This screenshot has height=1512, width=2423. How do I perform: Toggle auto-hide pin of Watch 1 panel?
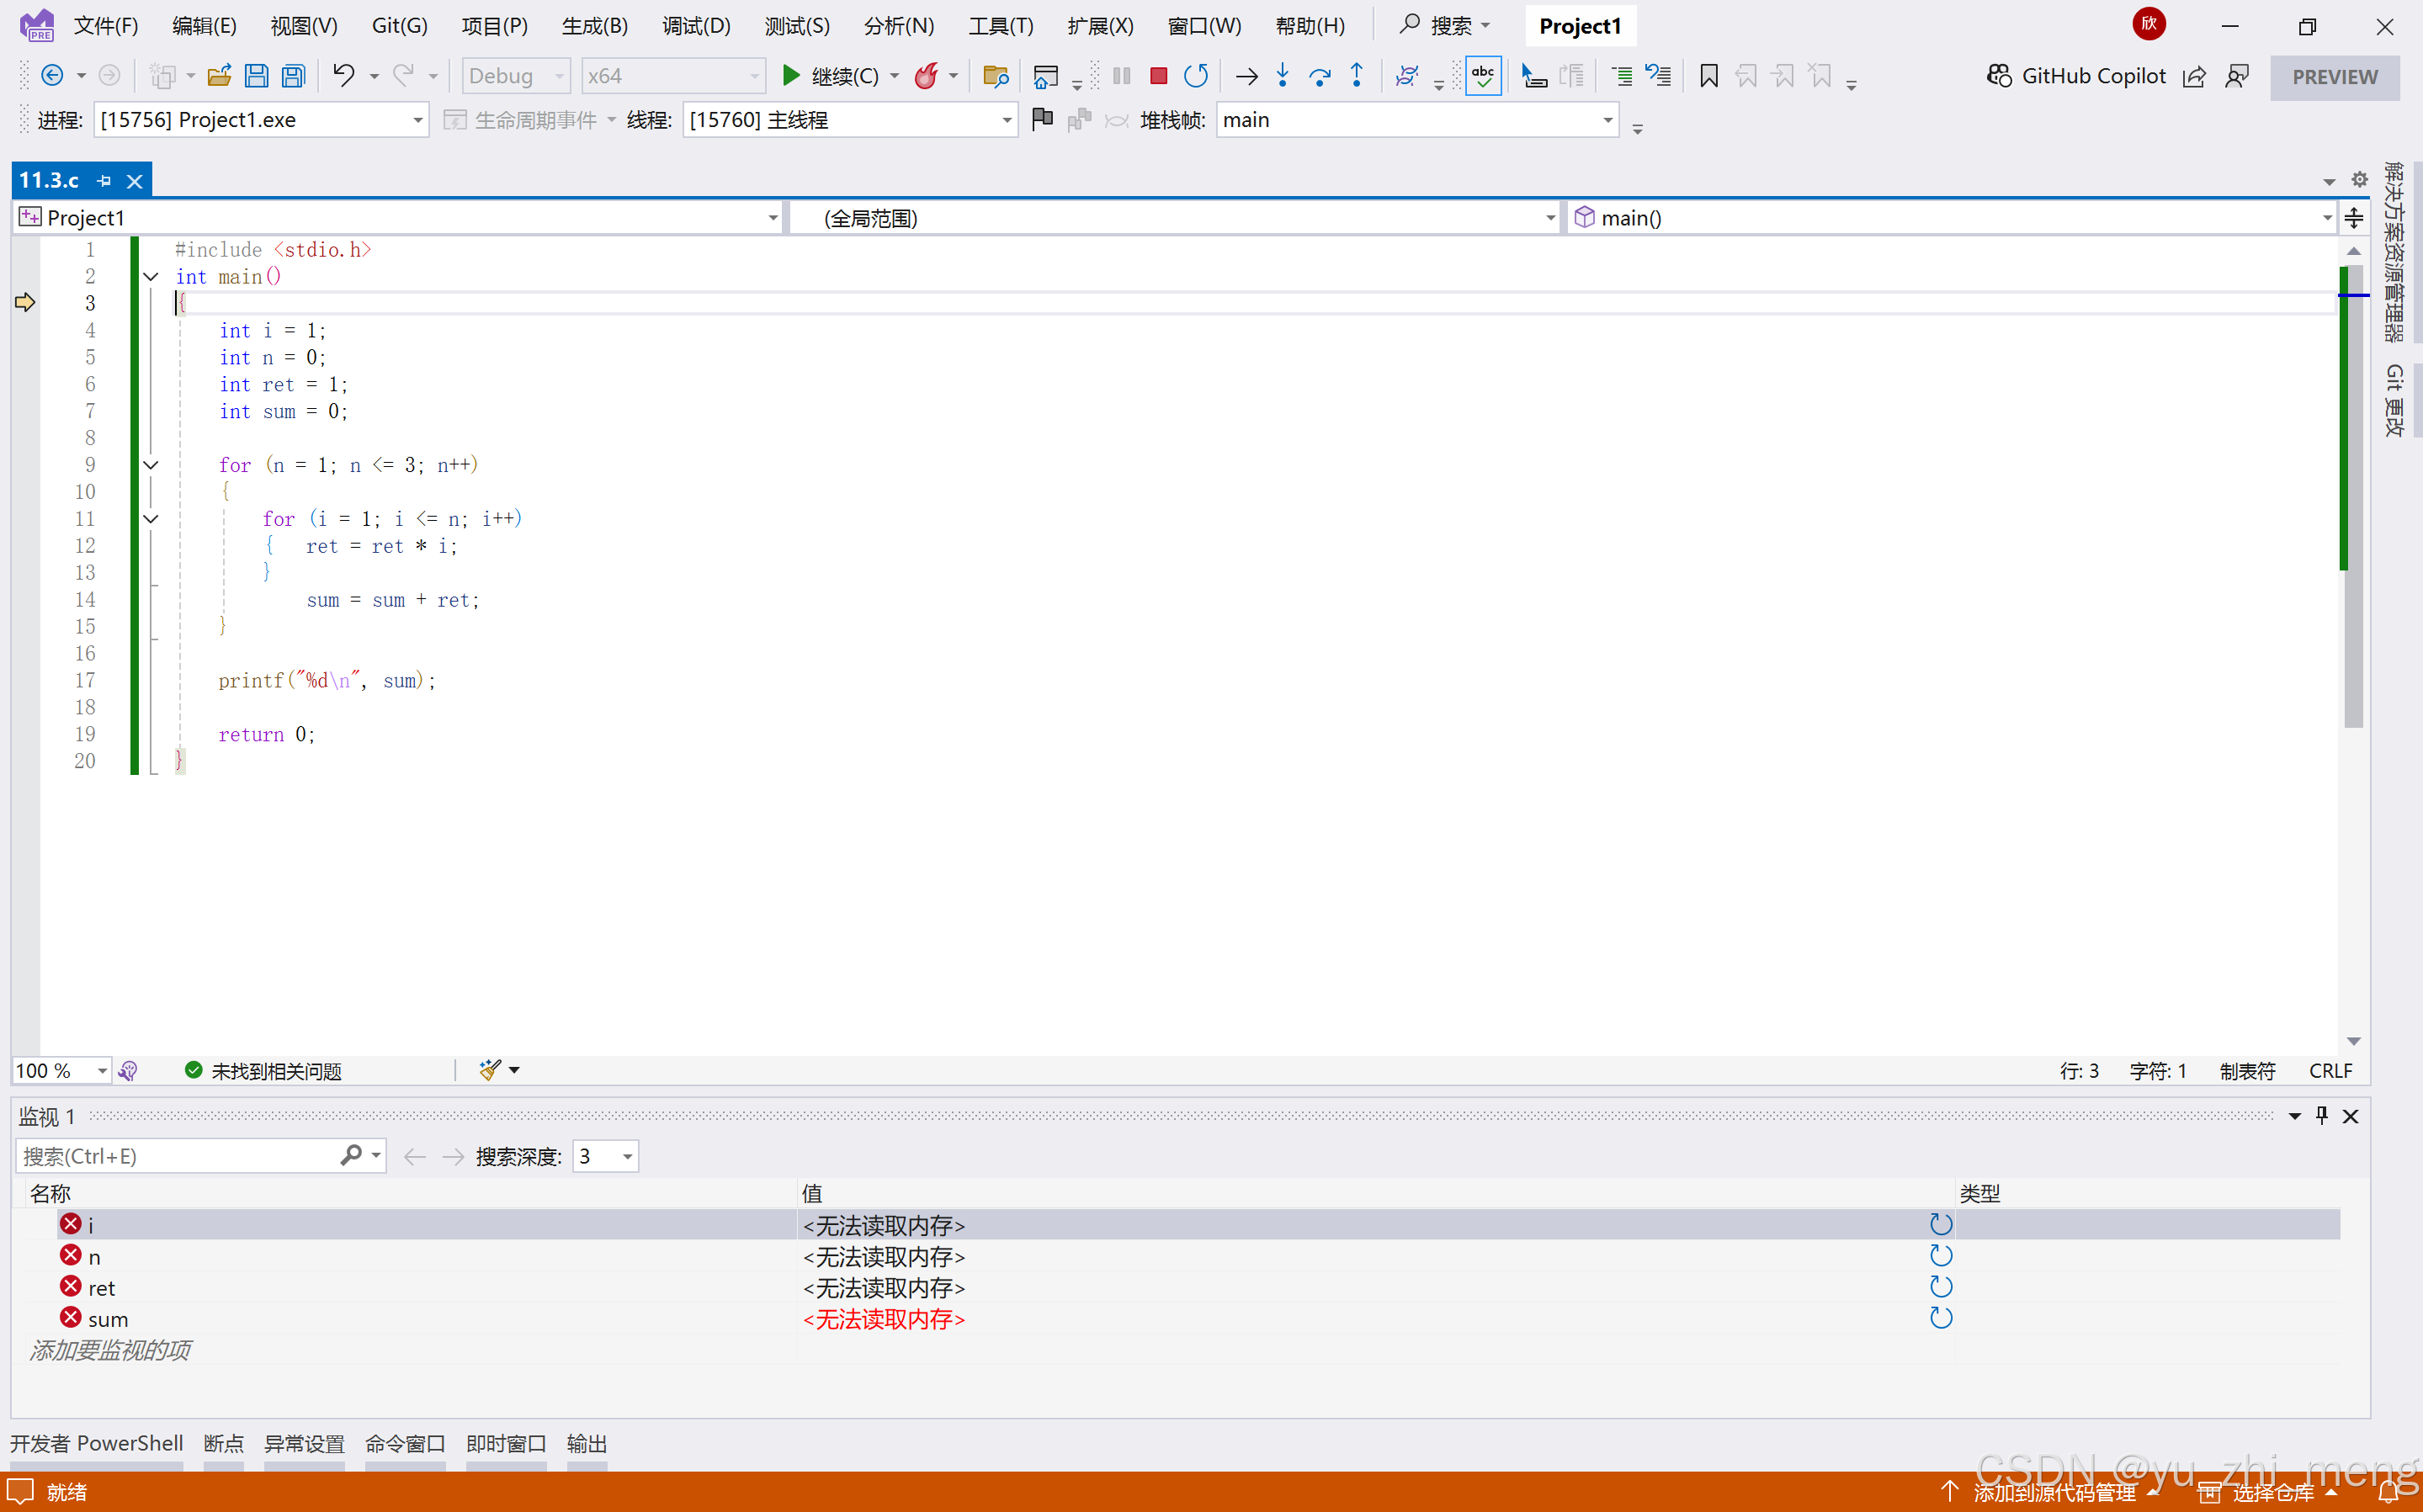coord(2322,1116)
